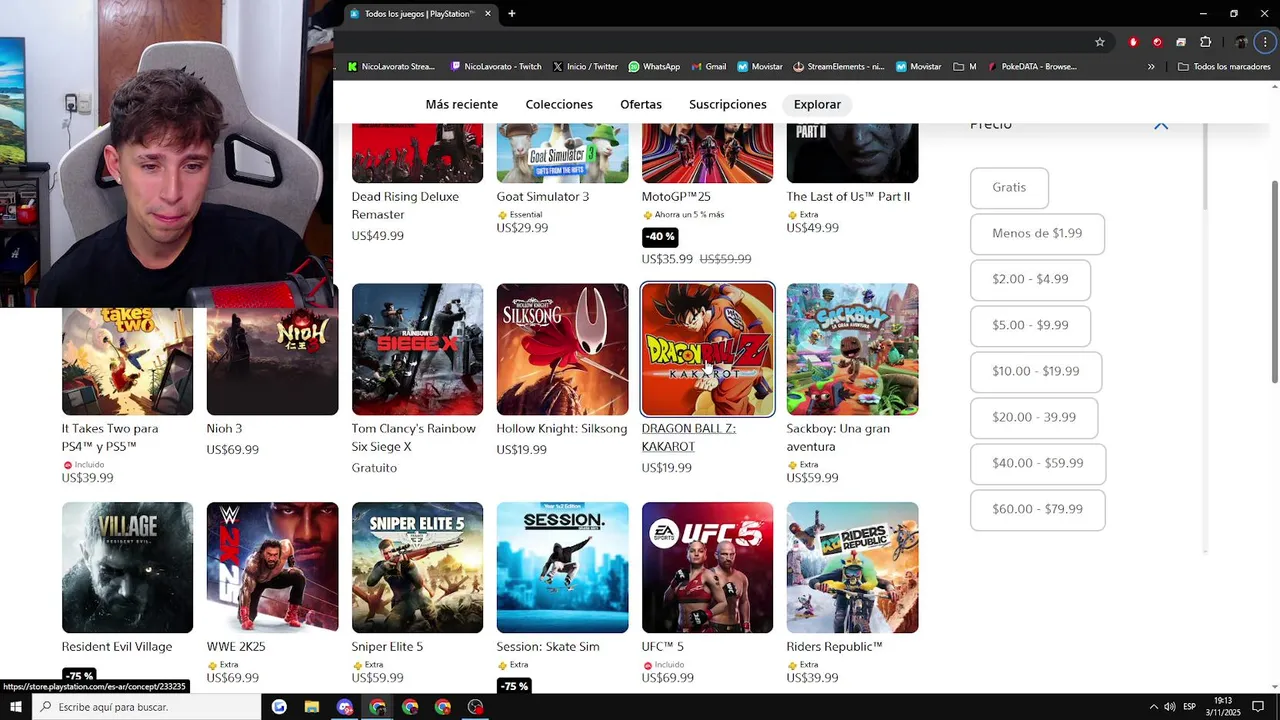
Task: Open NicoLavorato - Twitch bookmark
Action: pyautogui.click(x=496, y=67)
